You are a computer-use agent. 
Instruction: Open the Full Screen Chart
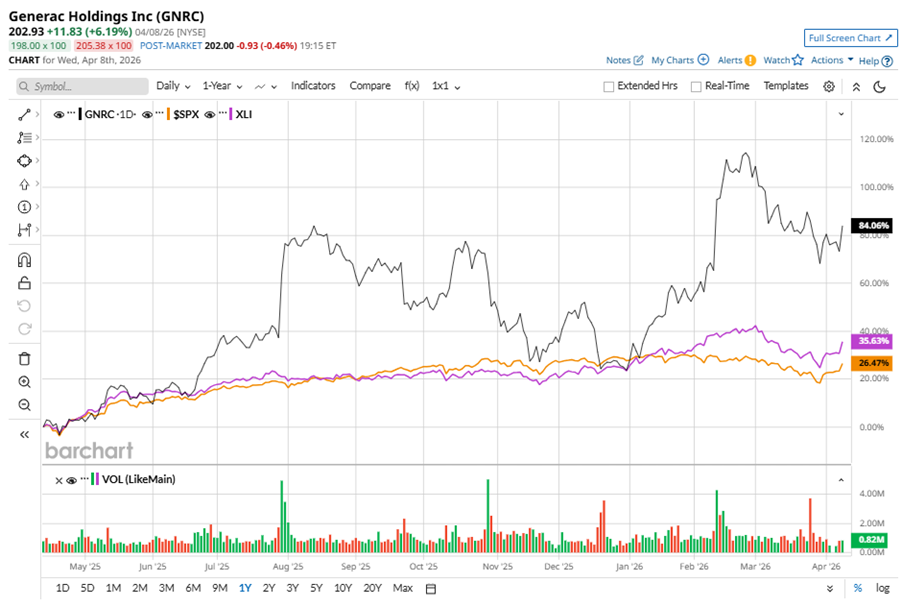coord(850,38)
